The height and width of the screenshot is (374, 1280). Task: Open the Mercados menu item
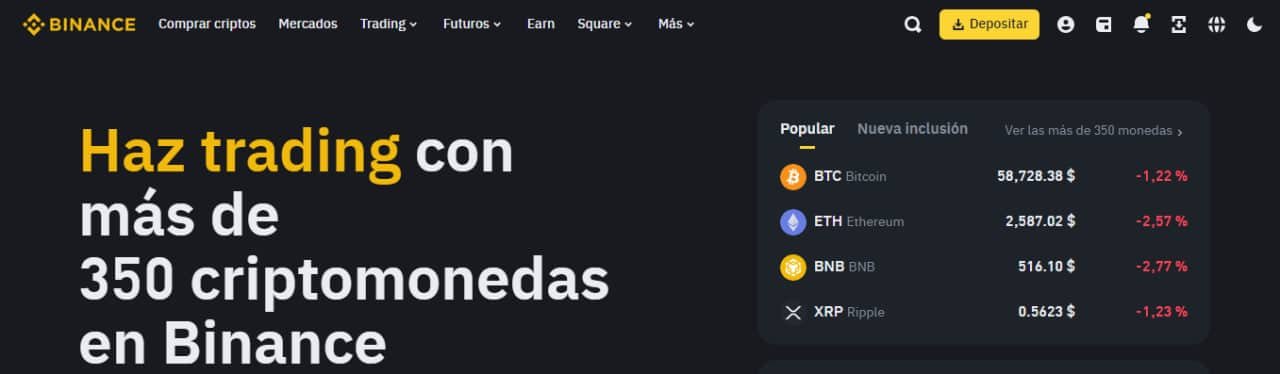(308, 24)
